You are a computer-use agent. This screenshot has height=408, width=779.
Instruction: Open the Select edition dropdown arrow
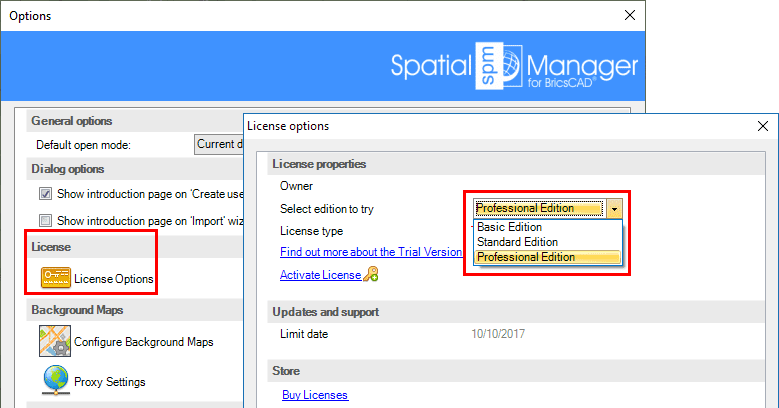coord(615,209)
